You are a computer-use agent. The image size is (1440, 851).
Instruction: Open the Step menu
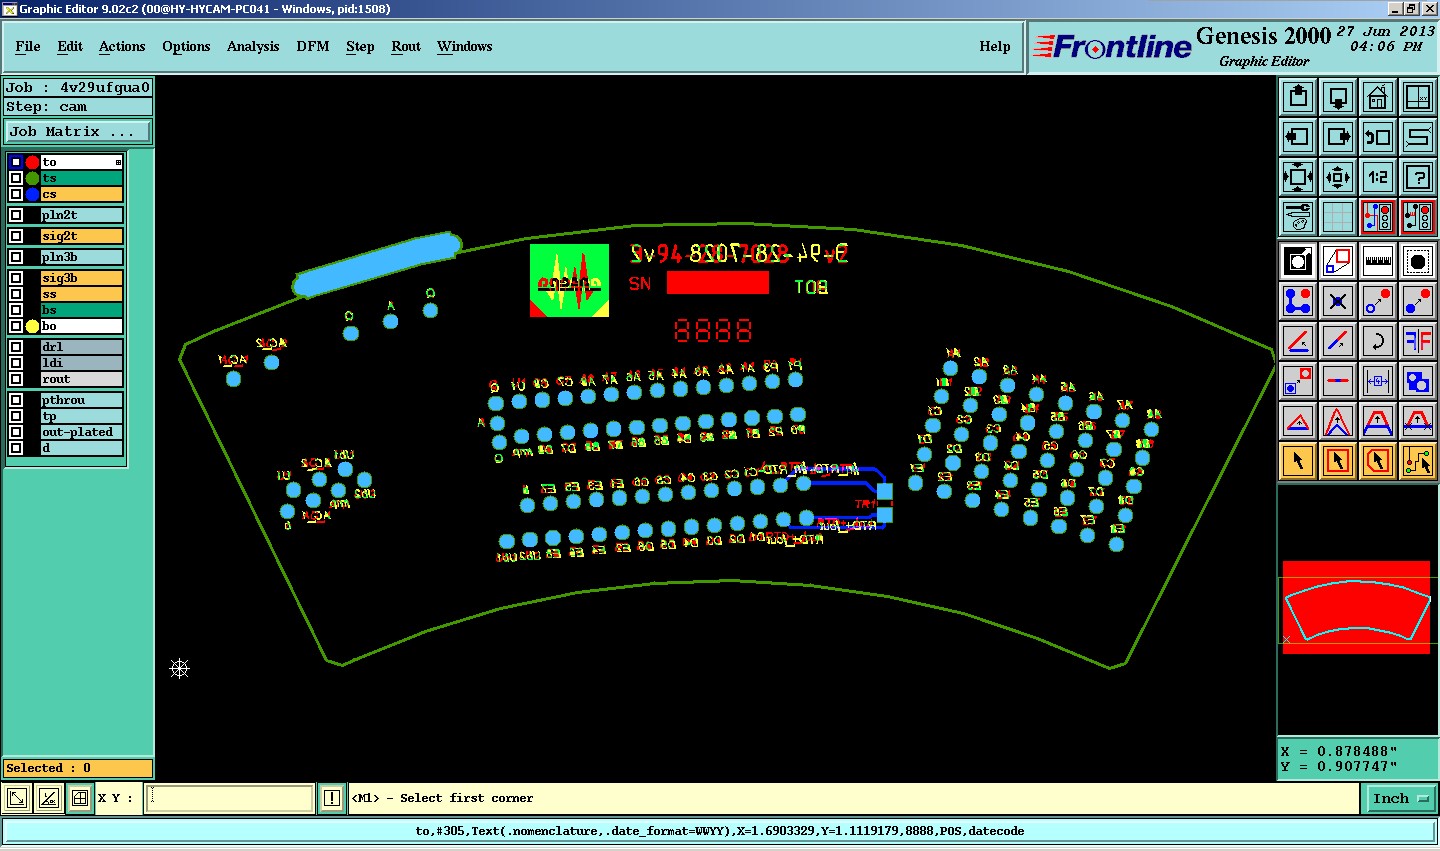click(x=360, y=46)
